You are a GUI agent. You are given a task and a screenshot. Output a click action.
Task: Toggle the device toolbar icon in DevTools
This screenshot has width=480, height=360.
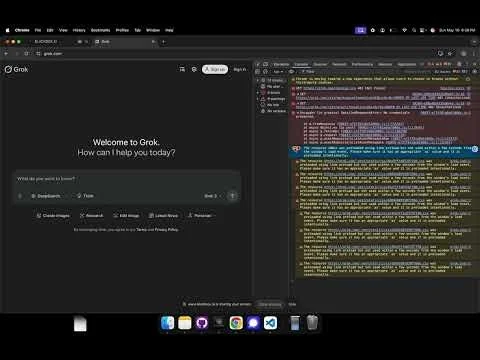coord(266,64)
